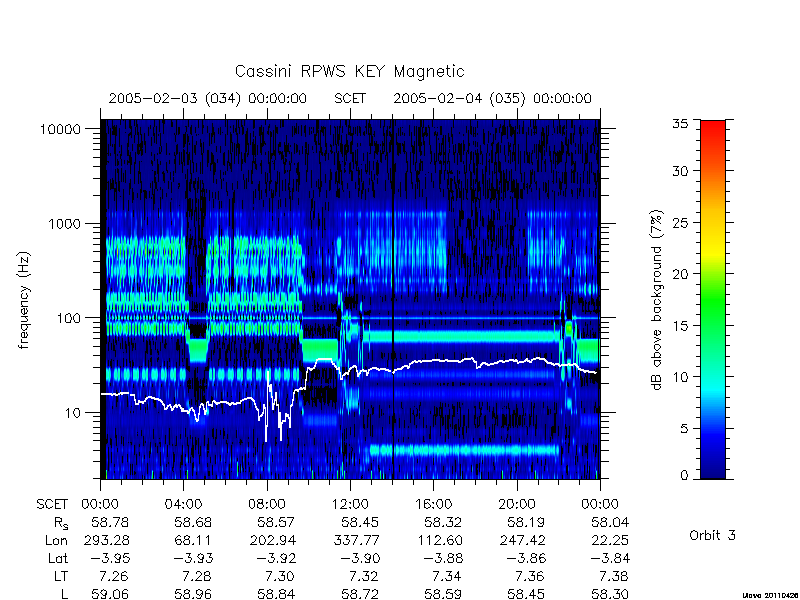Click the 'Lat' row label

(58, 558)
